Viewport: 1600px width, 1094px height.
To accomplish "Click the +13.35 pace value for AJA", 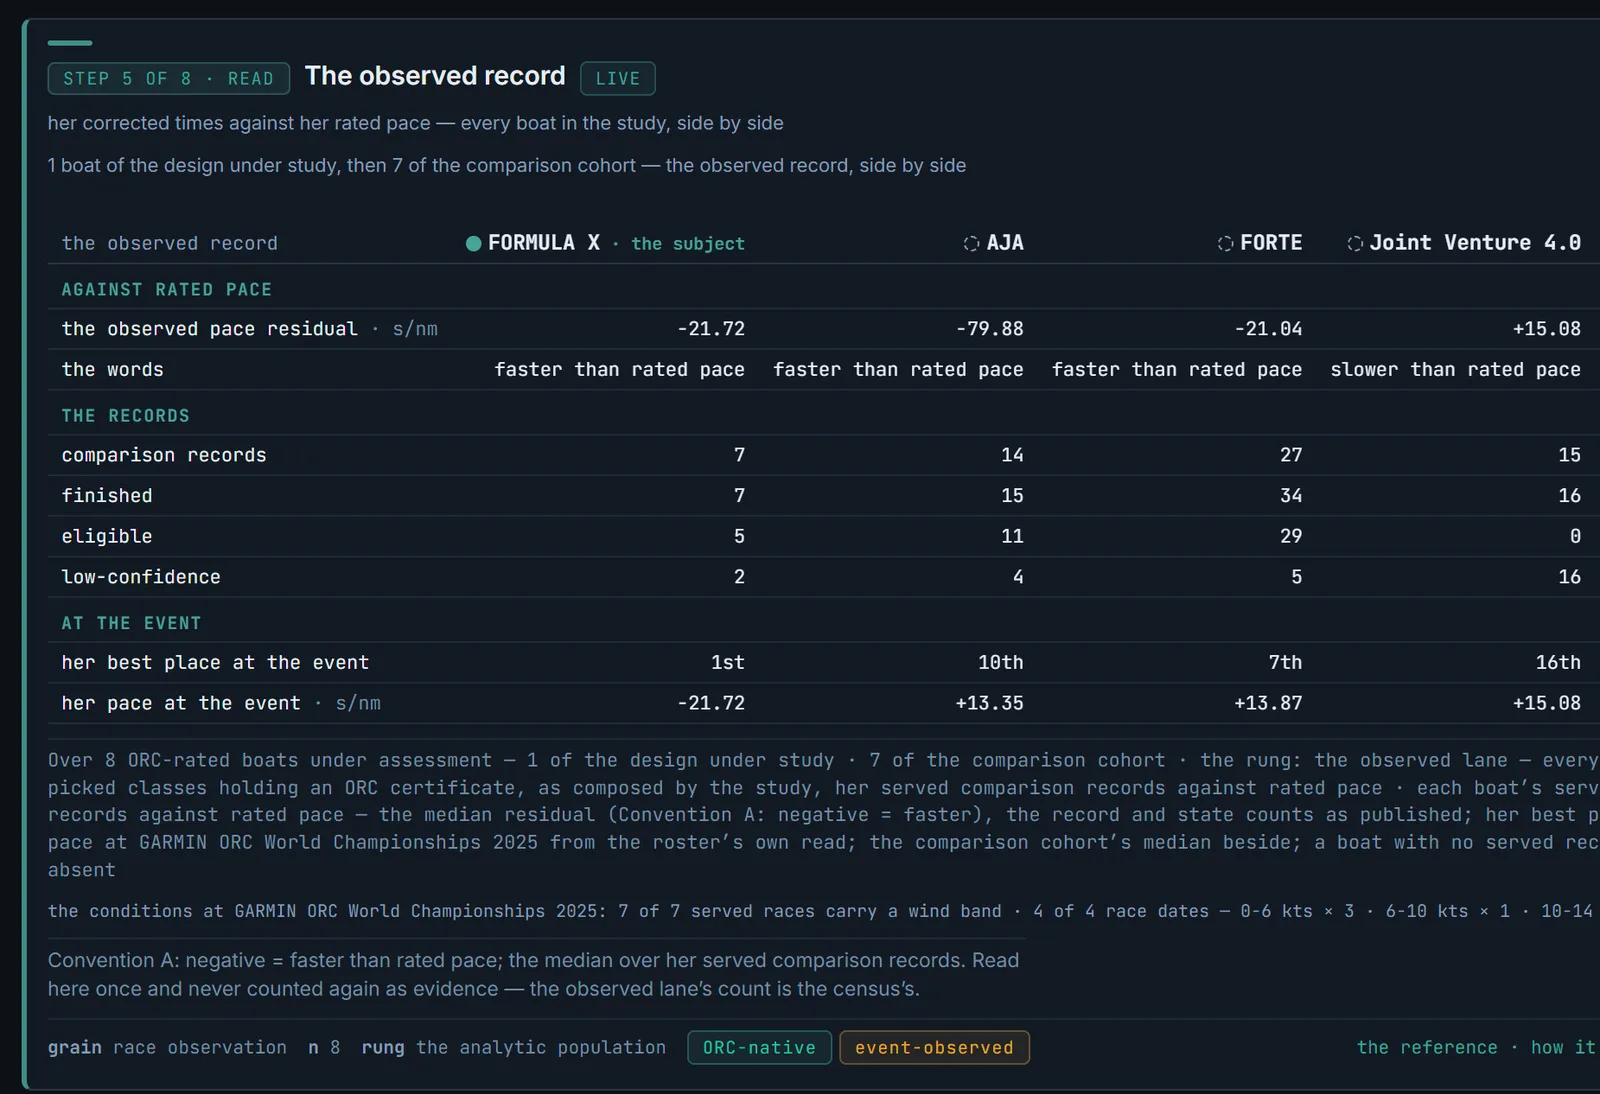I will [989, 704].
